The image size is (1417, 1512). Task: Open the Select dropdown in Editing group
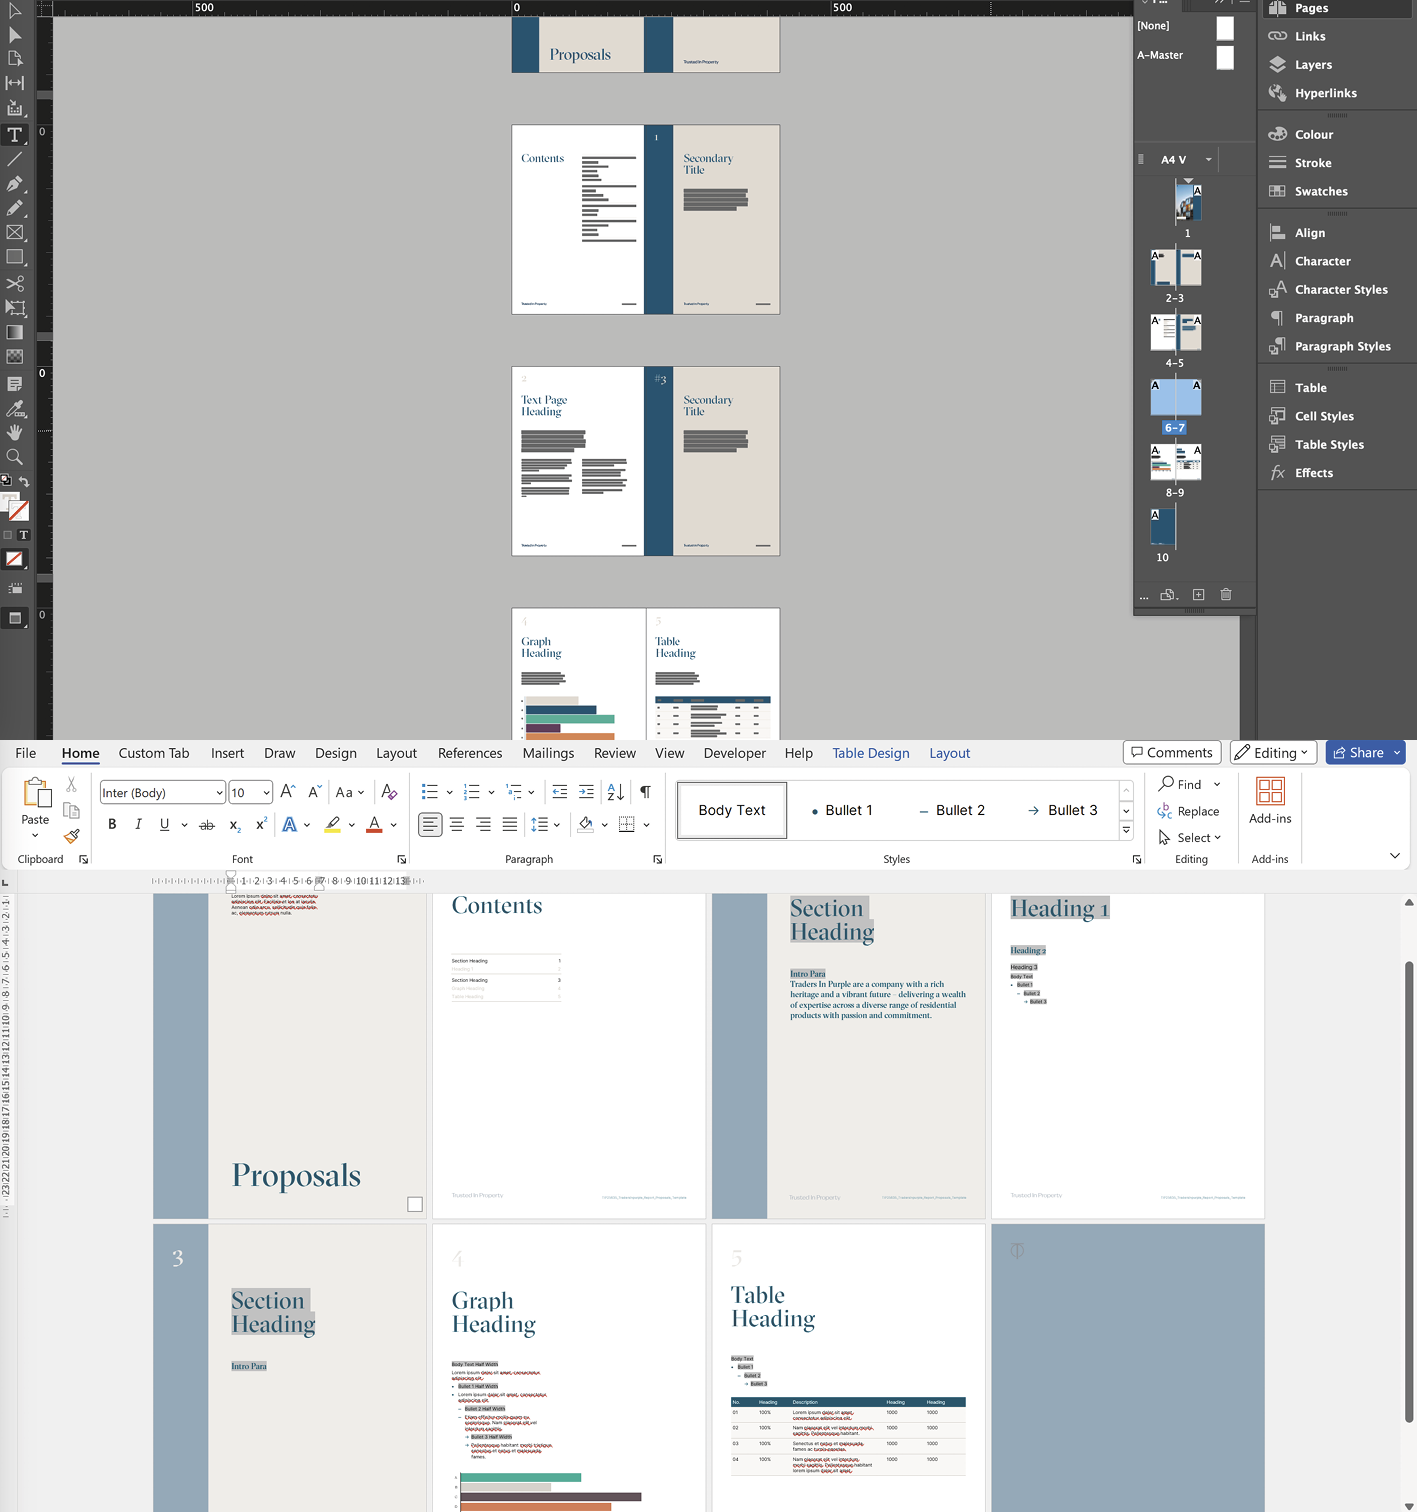coord(1190,838)
